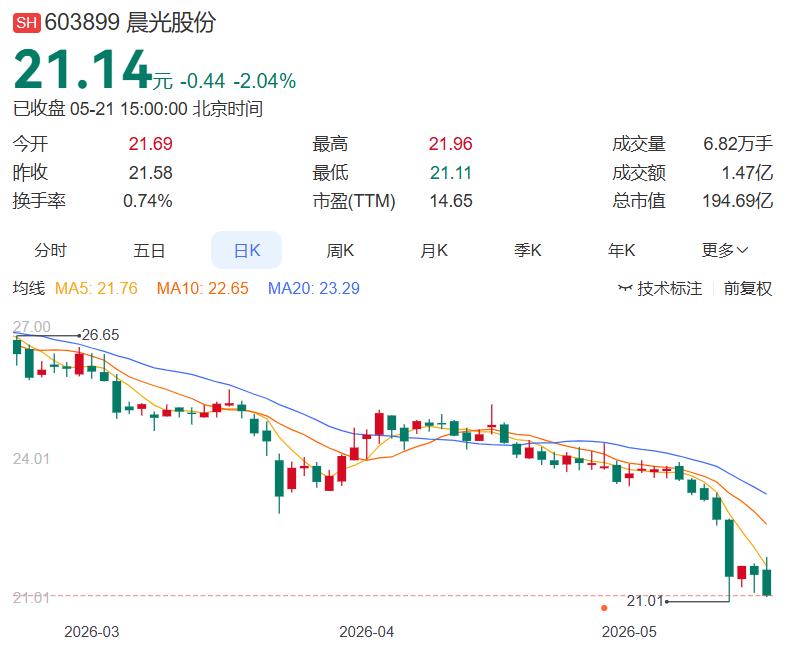
Task: Click the current price 21.14
Action: pyautogui.click(x=83, y=70)
